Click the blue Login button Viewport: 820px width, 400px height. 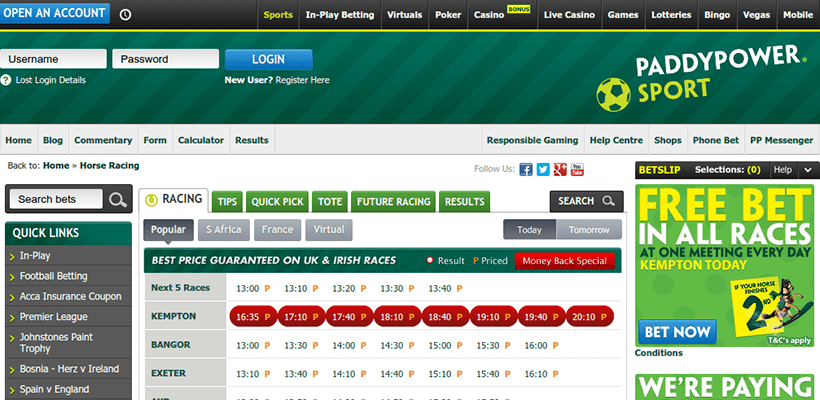coord(269,60)
